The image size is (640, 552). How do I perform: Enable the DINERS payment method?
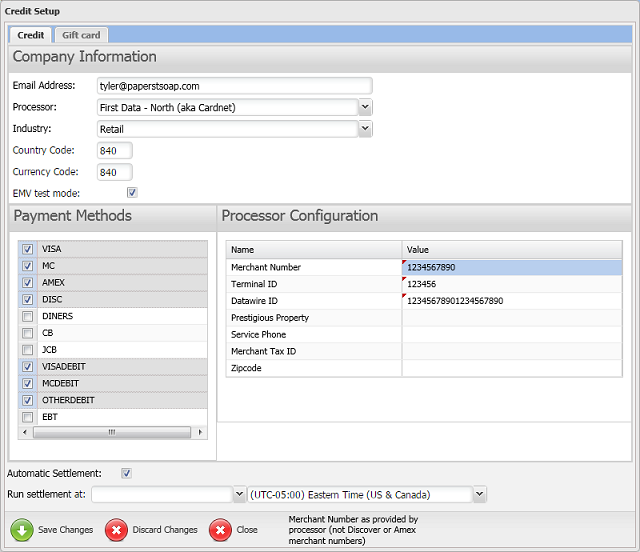coord(27,316)
